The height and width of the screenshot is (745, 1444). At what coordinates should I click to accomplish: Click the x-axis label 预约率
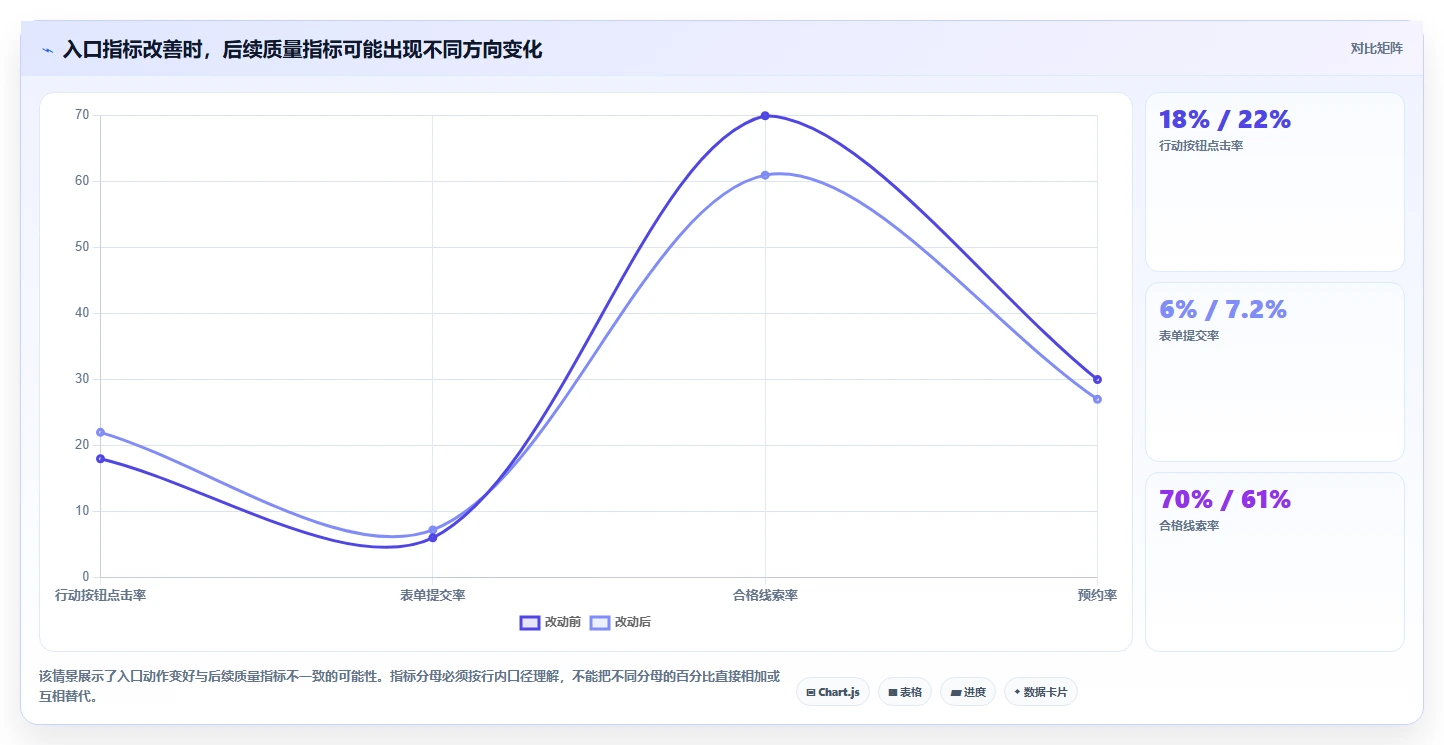click(1097, 595)
